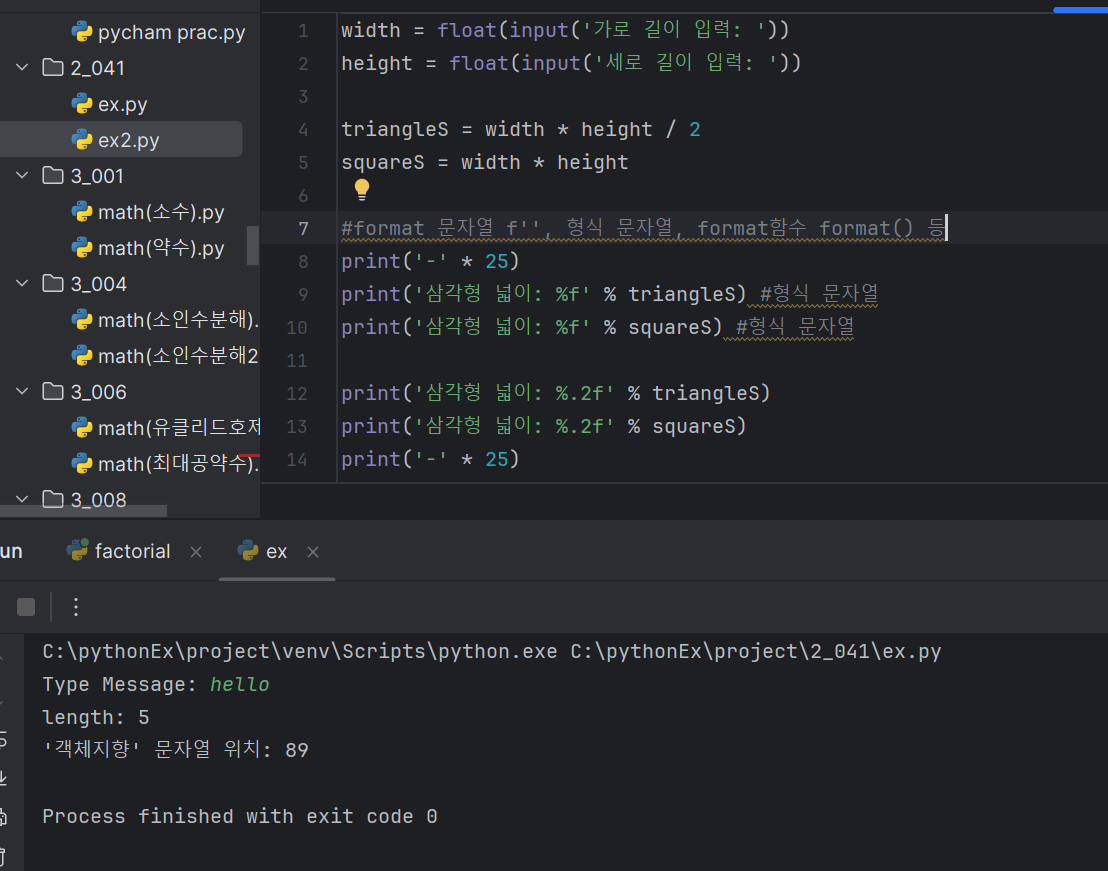Click the Python icon on ex tab
The width and height of the screenshot is (1108, 871).
(x=248, y=550)
